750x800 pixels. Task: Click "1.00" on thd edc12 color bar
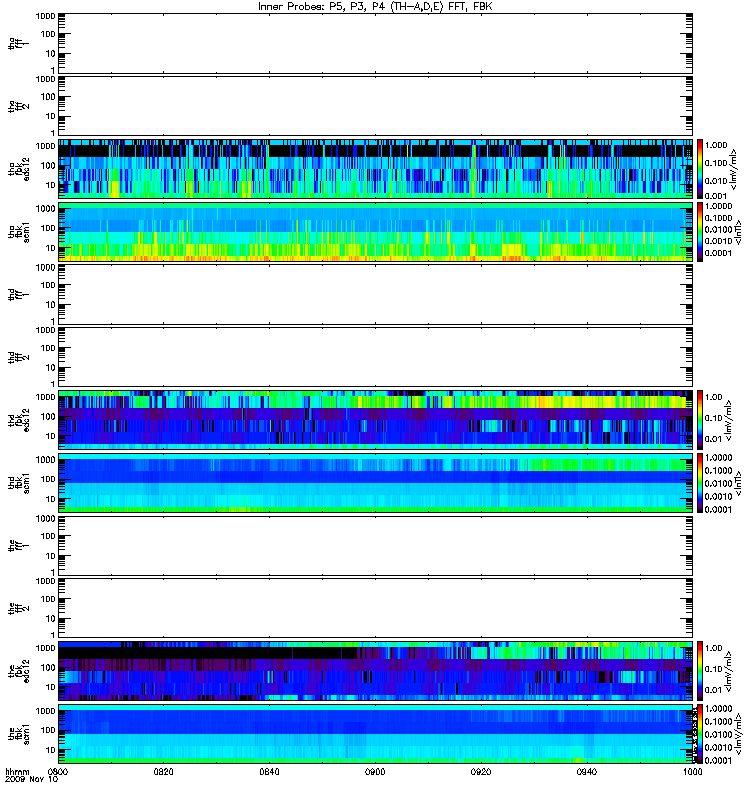[x=714, y=397]
